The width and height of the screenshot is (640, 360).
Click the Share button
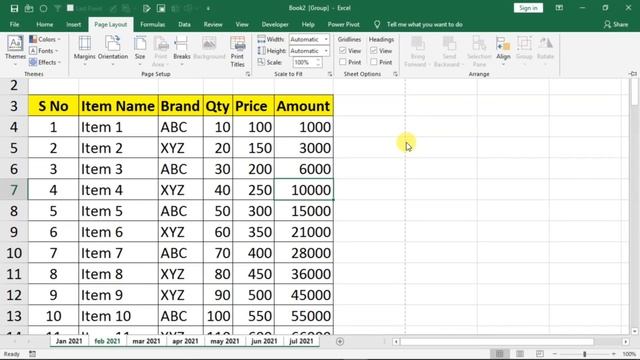click(x=616, y=24)
